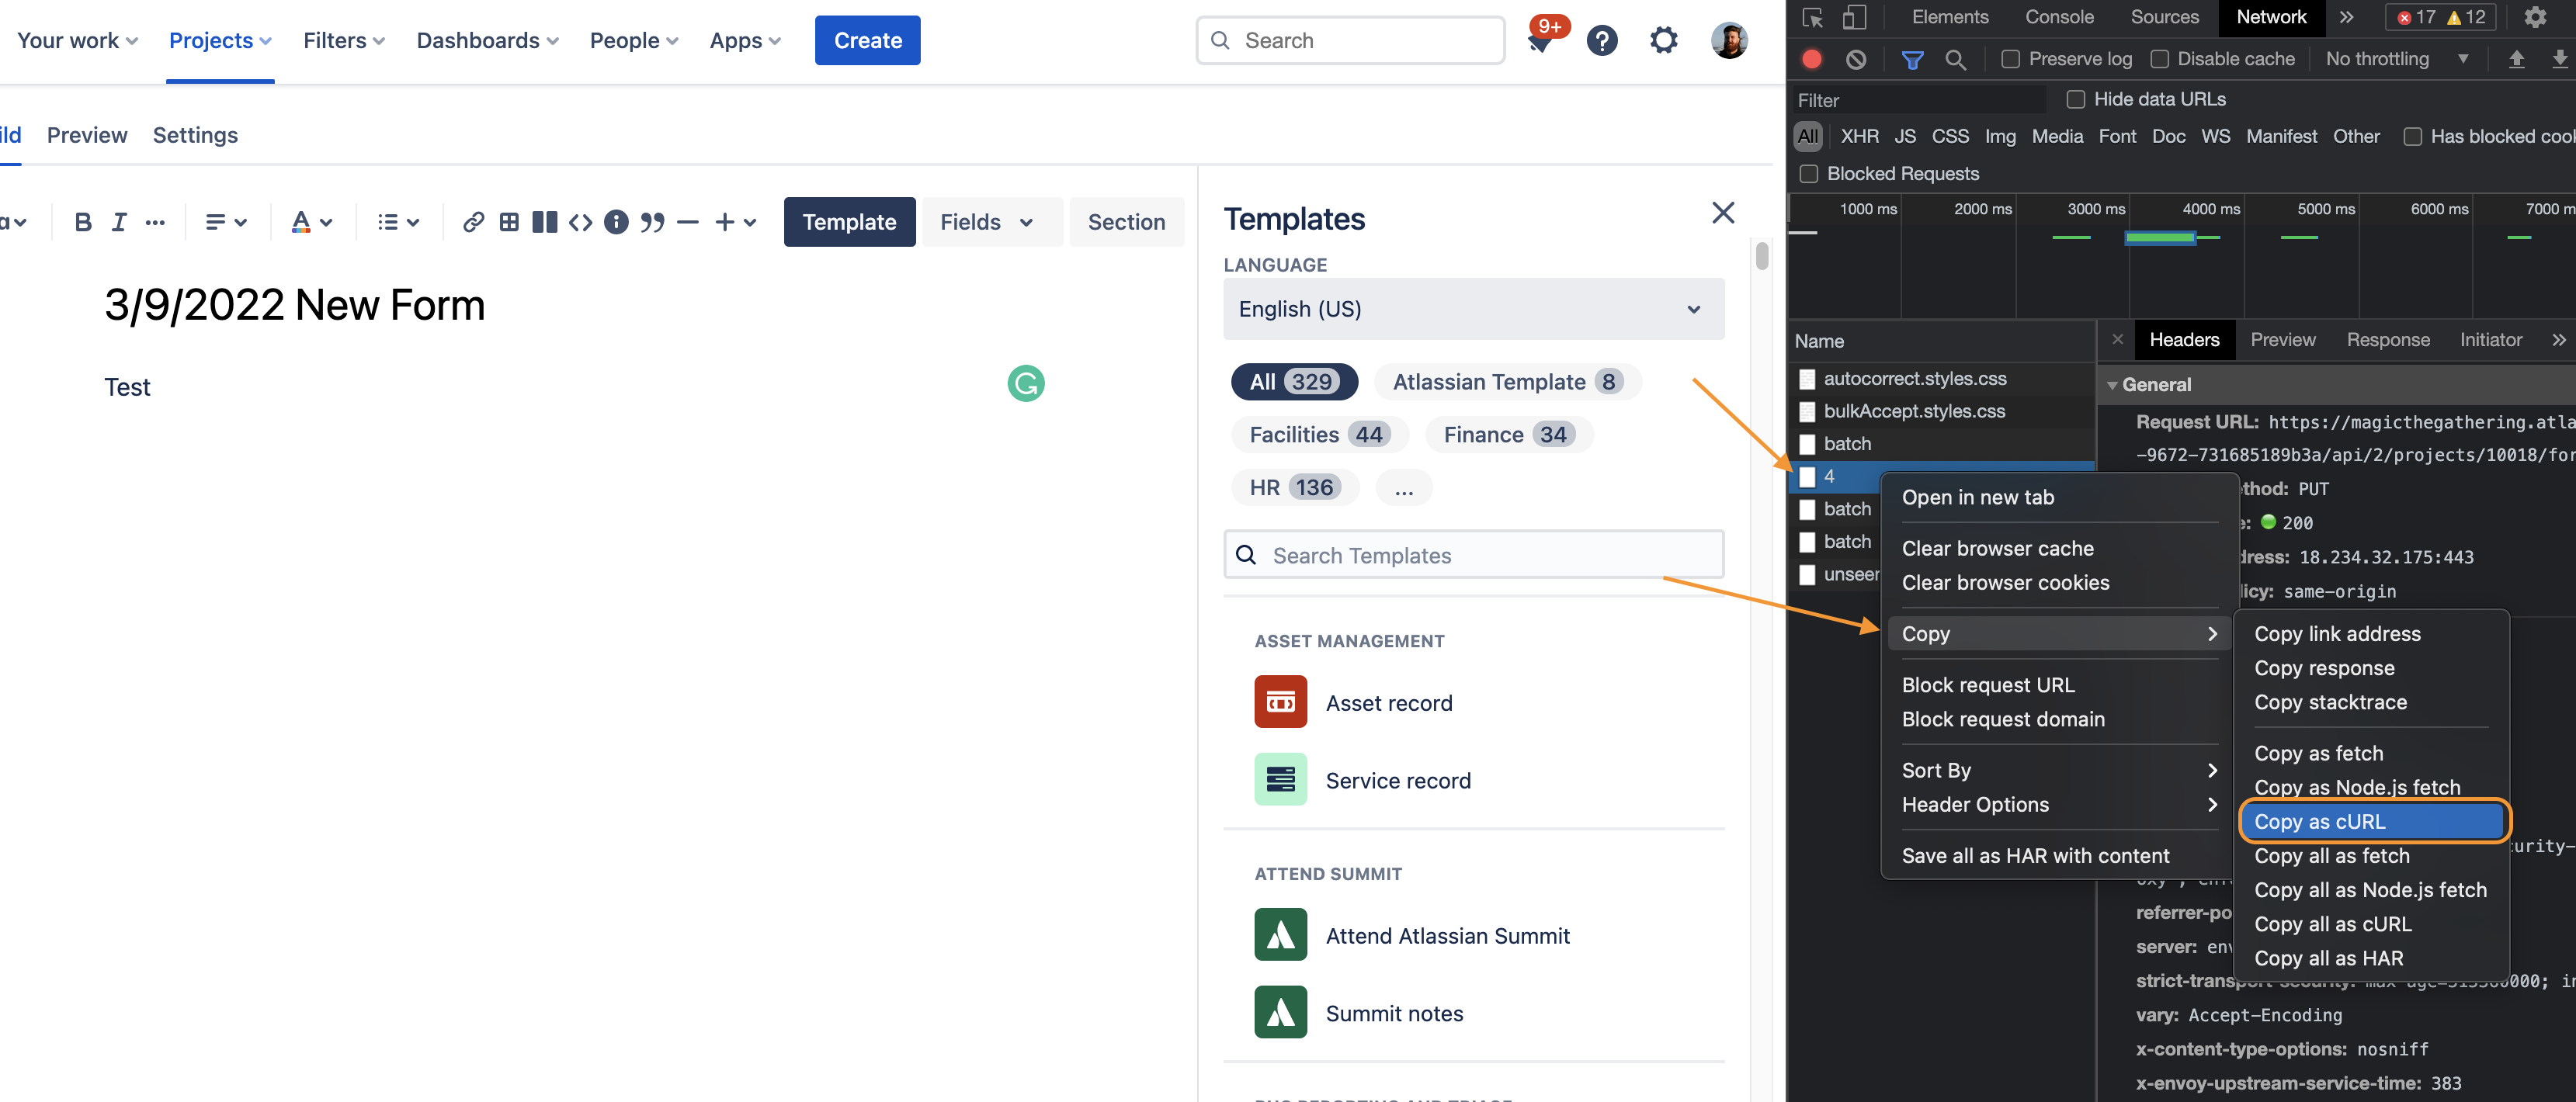
Task: Click the Bold formatting icon
Action: click(x=83, y=222)
